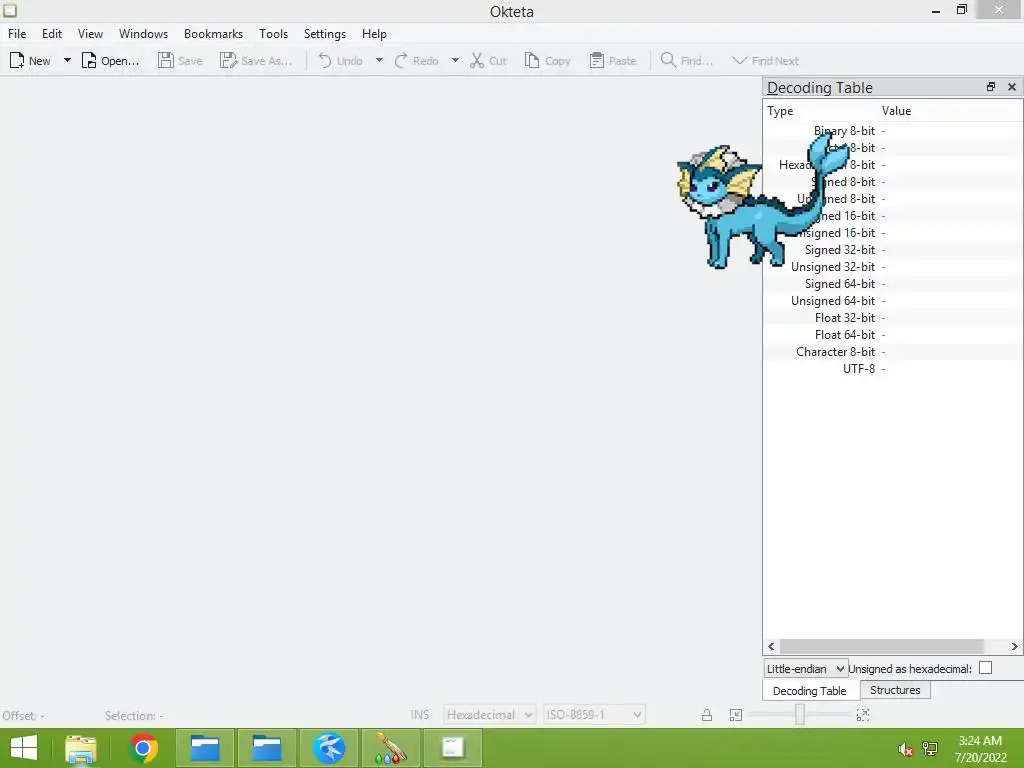Click the horizontal scrollbar left arrow
Screen dimensions: 1024x768
[x=771, y=647]
